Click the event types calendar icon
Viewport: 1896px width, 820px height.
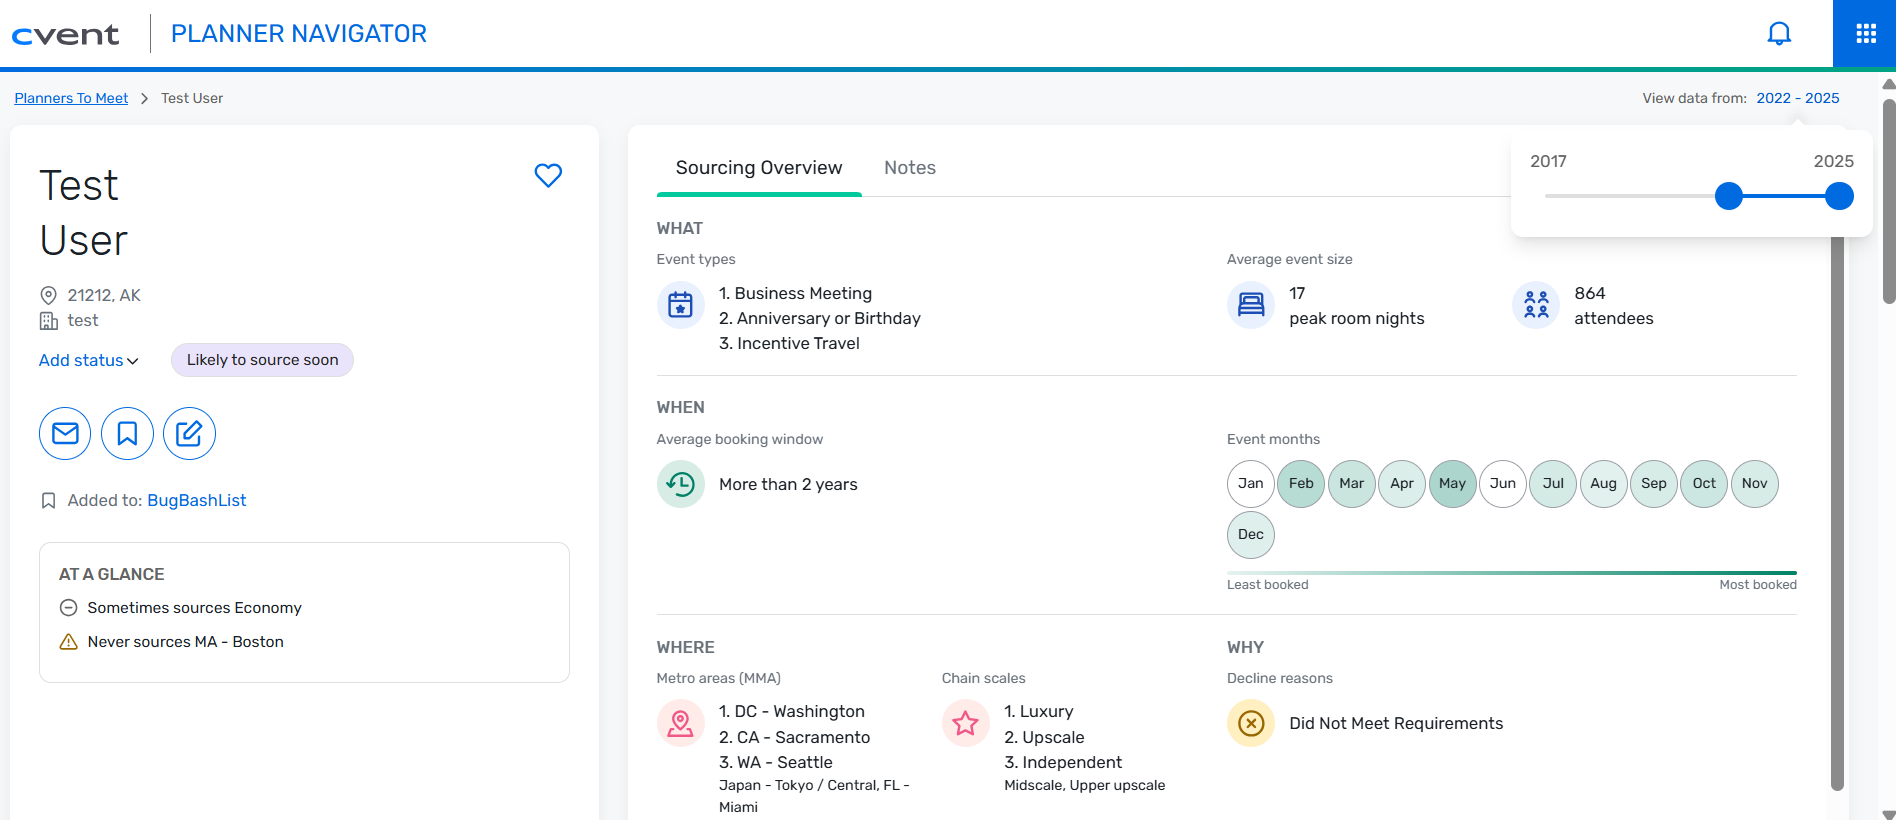680,305
